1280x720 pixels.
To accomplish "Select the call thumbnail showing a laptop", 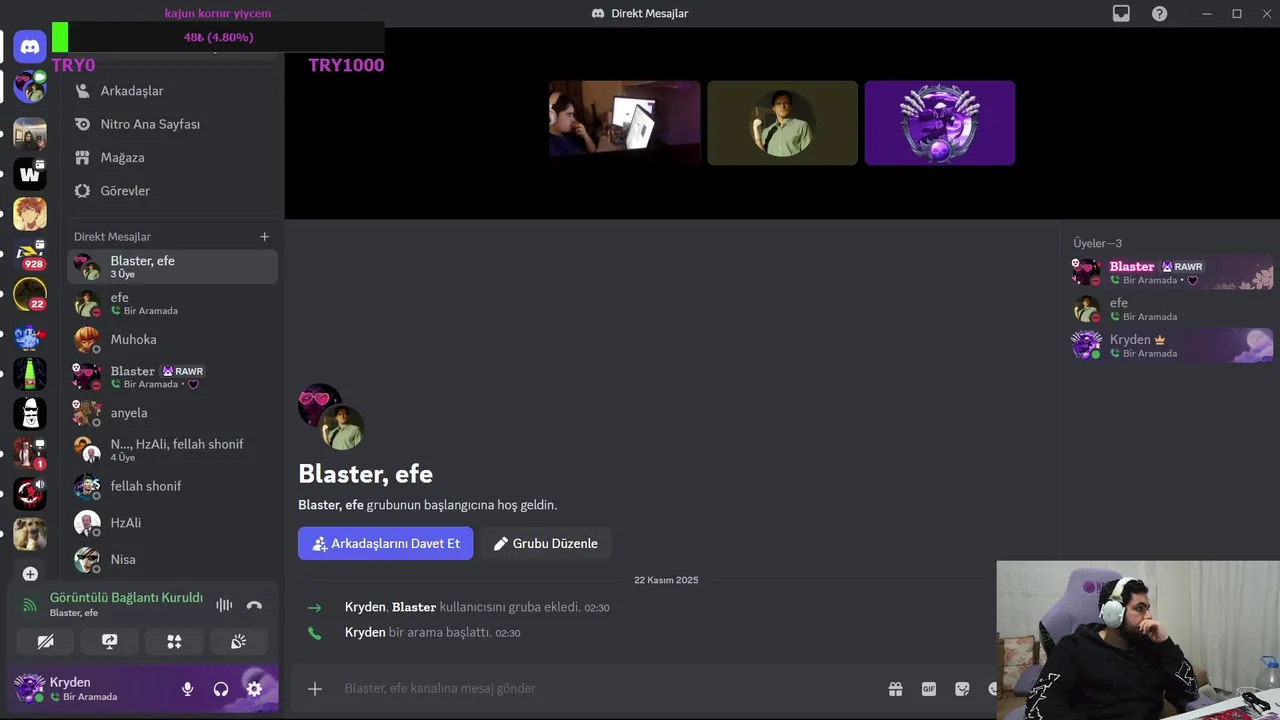I will pyautogui.click(x=625, y=123).
